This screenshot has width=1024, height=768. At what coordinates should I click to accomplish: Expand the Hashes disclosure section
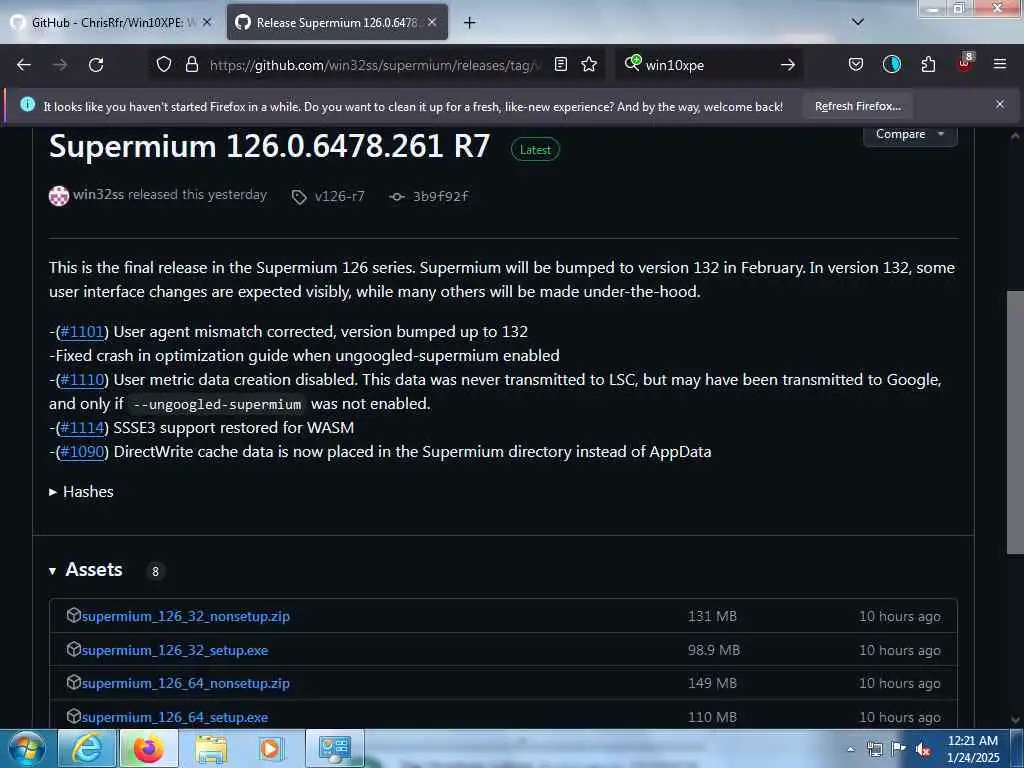(82, 492)
